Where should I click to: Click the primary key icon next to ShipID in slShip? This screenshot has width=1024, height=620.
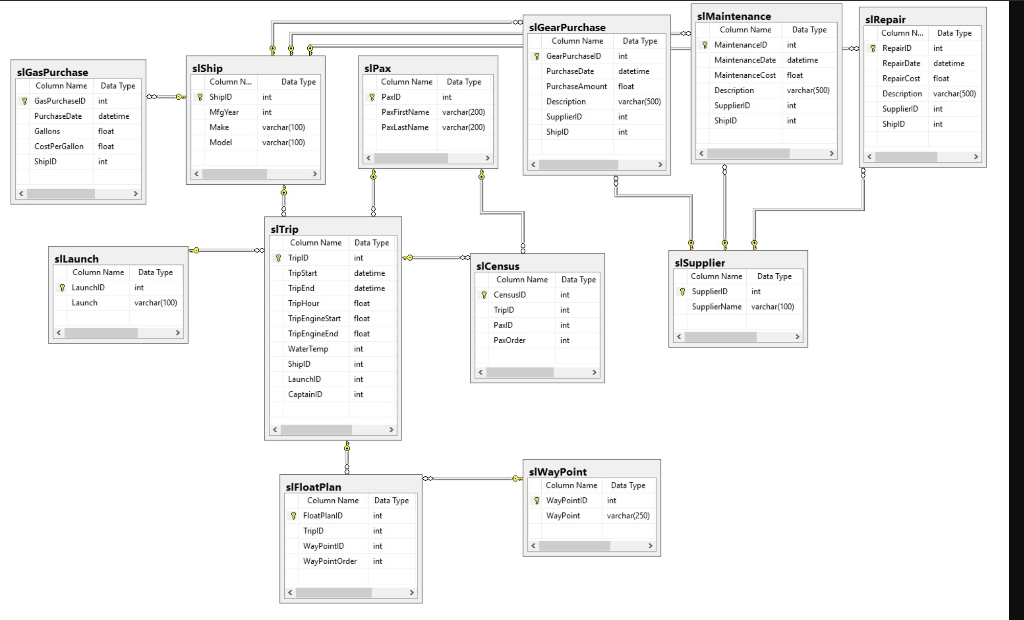pyautogui.click(x=199, y=96)
